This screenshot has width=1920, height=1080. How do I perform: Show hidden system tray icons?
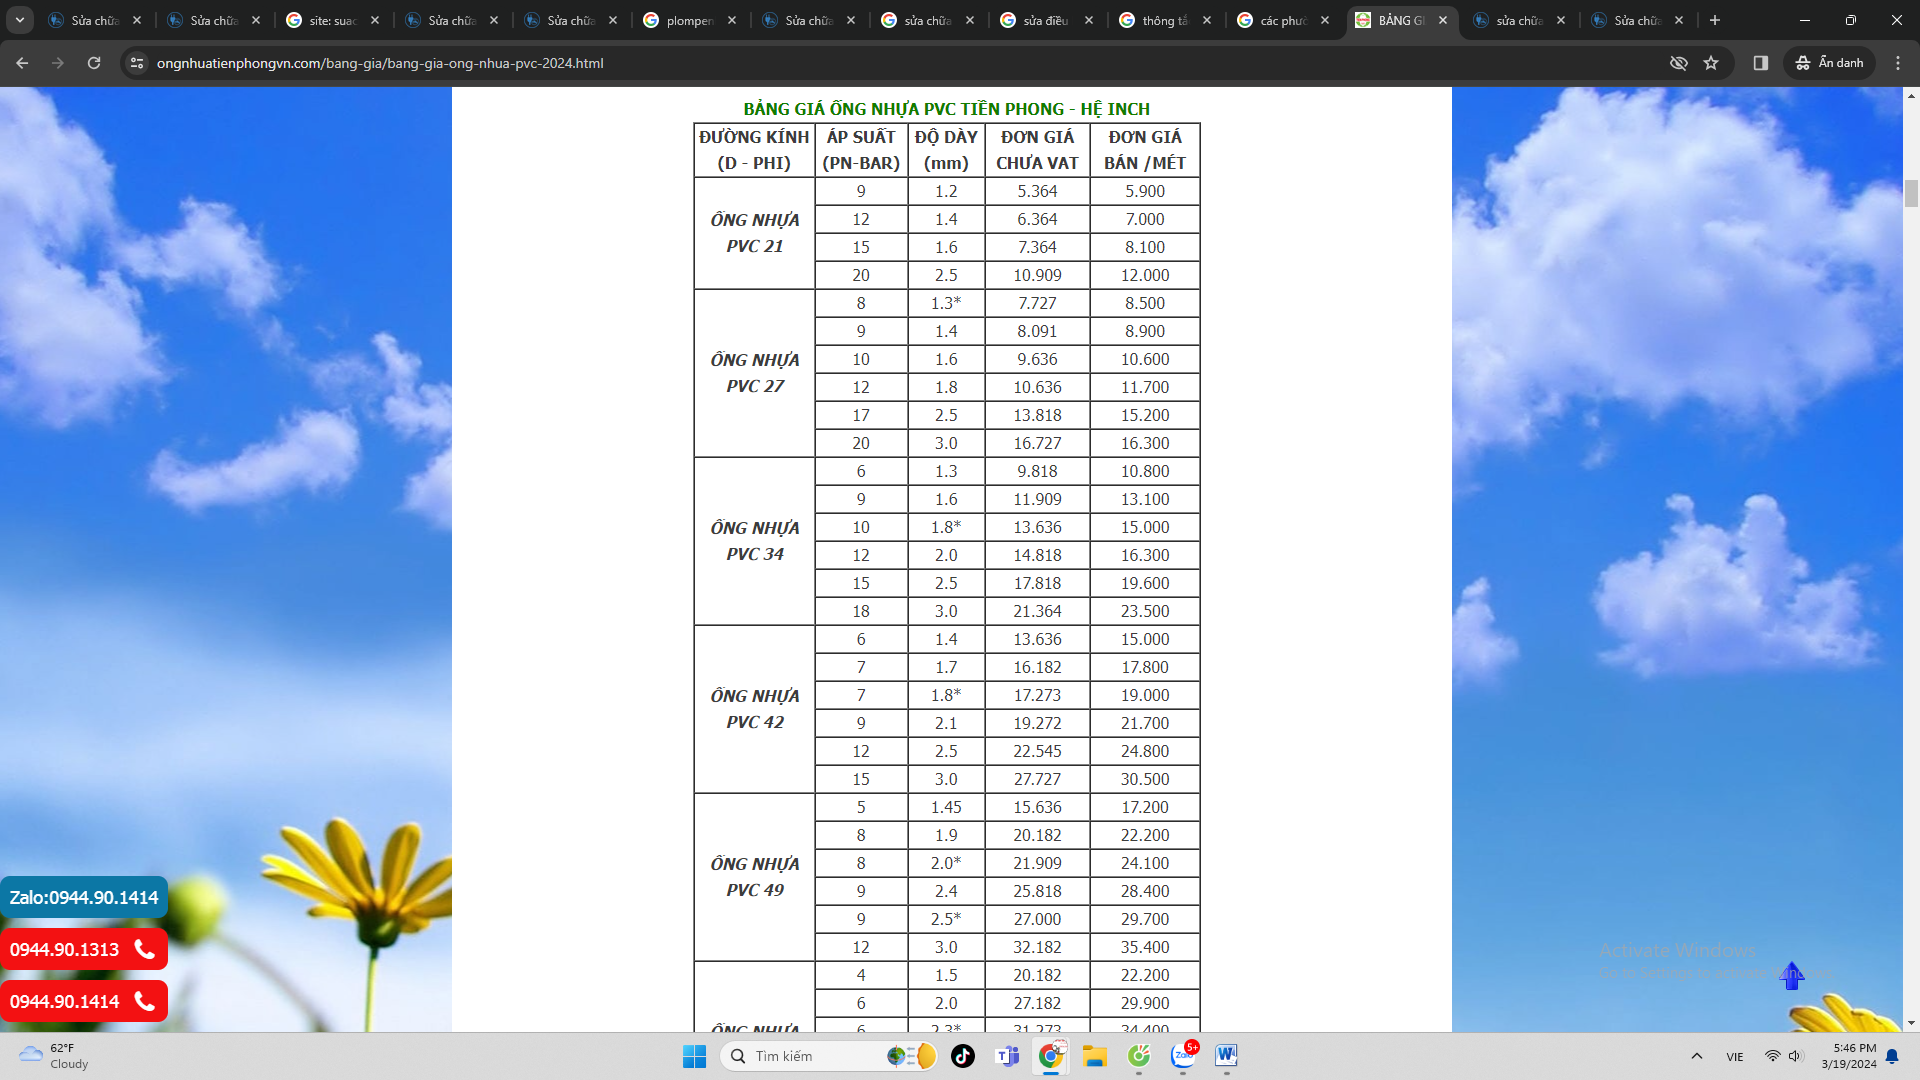coord(1697,1056)
